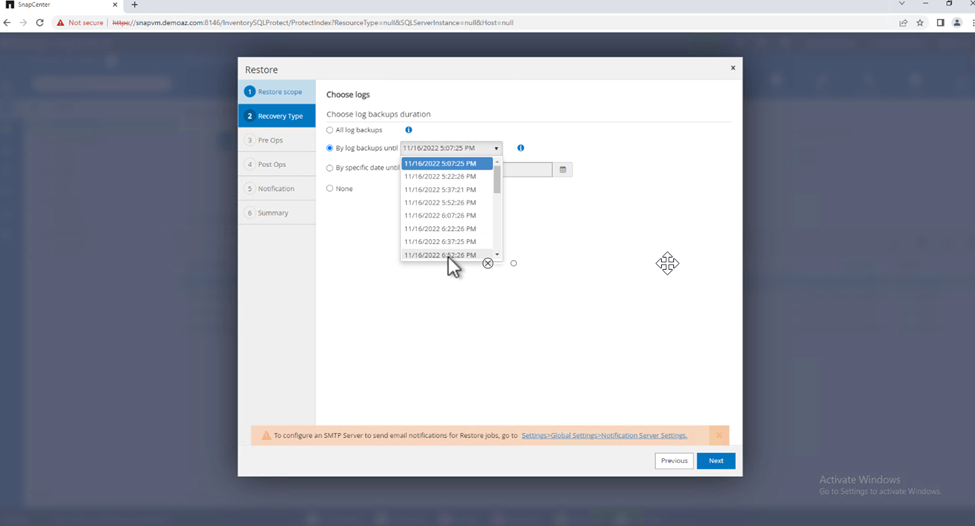This screenshot has height=526, width=975.
Task: Open Notification Server Settings link
Action: [x=604, y=435]
